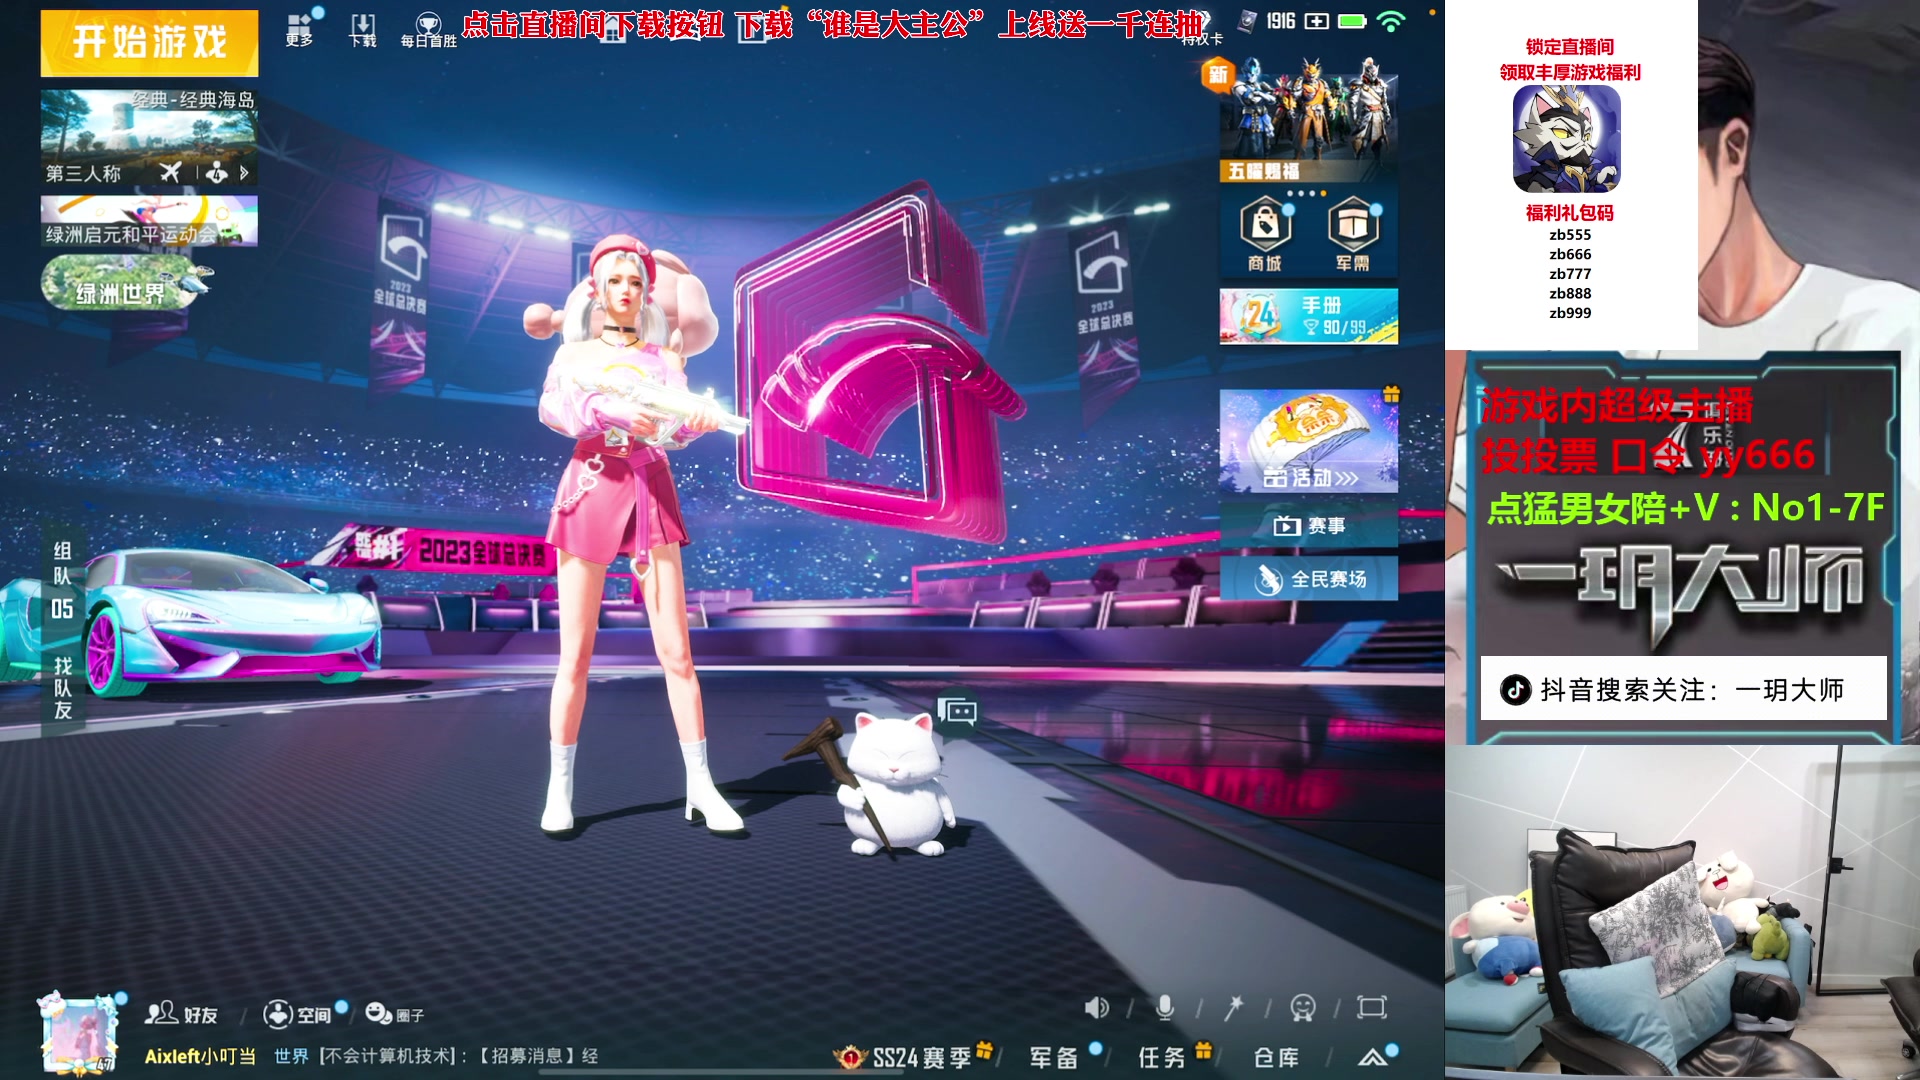The image size is (1920, 1080).
Task: Open the player avatar profile
Action: 78,1034
